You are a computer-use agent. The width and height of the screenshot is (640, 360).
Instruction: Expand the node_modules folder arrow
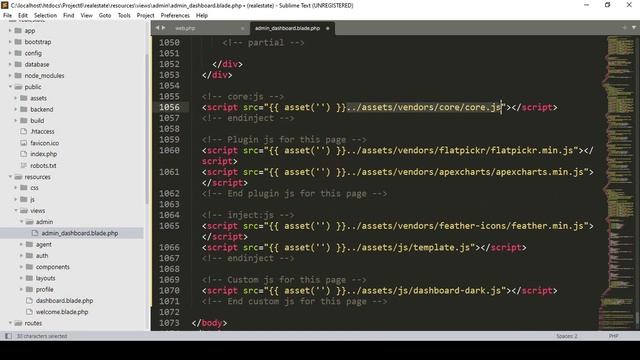(10, 76)
